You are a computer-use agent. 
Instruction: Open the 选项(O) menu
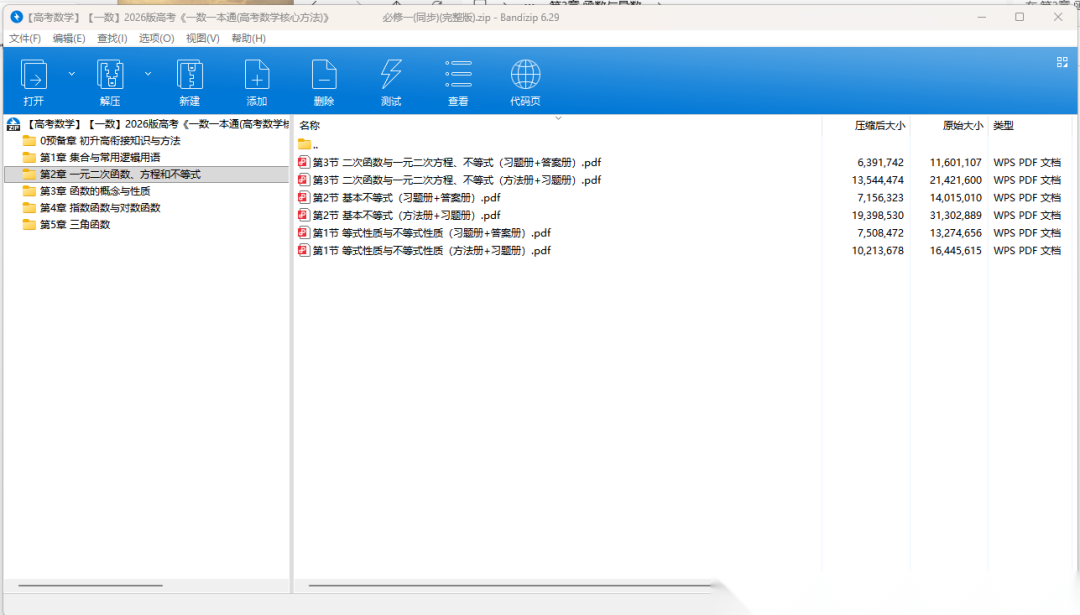[x=156, y=38]
